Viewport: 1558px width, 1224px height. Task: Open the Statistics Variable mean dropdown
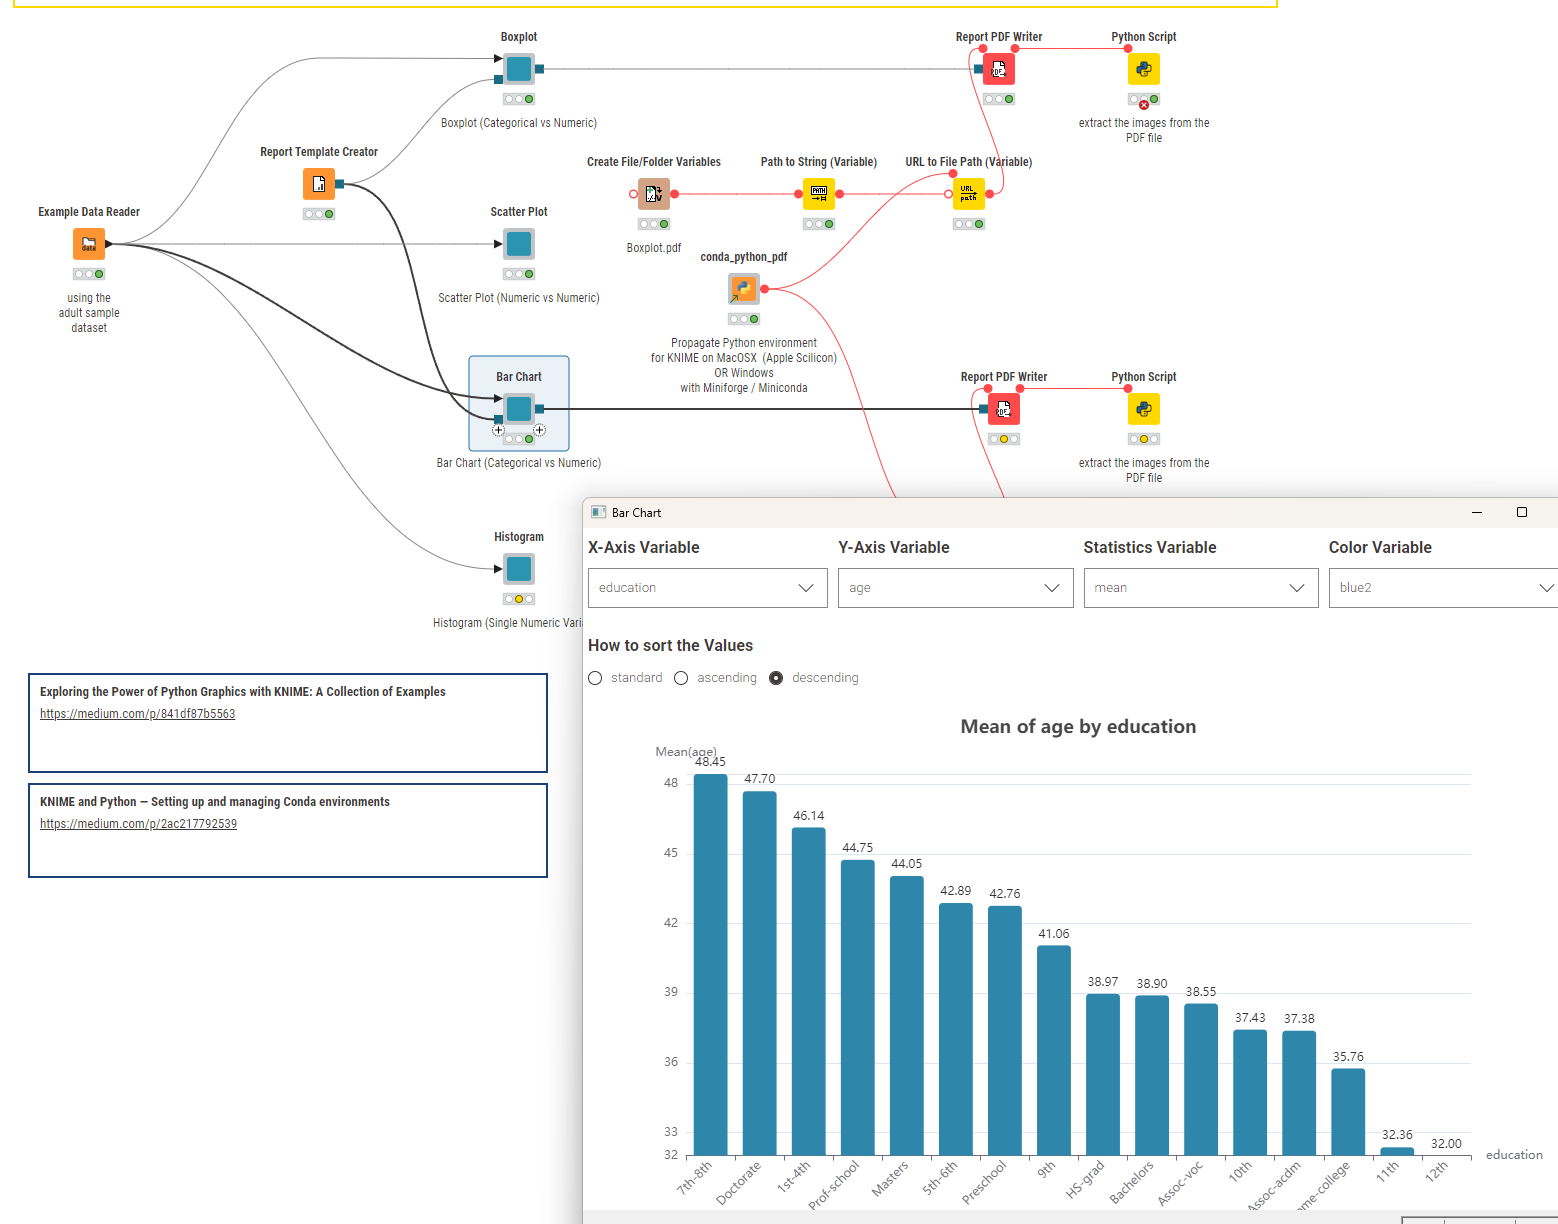1200,588
